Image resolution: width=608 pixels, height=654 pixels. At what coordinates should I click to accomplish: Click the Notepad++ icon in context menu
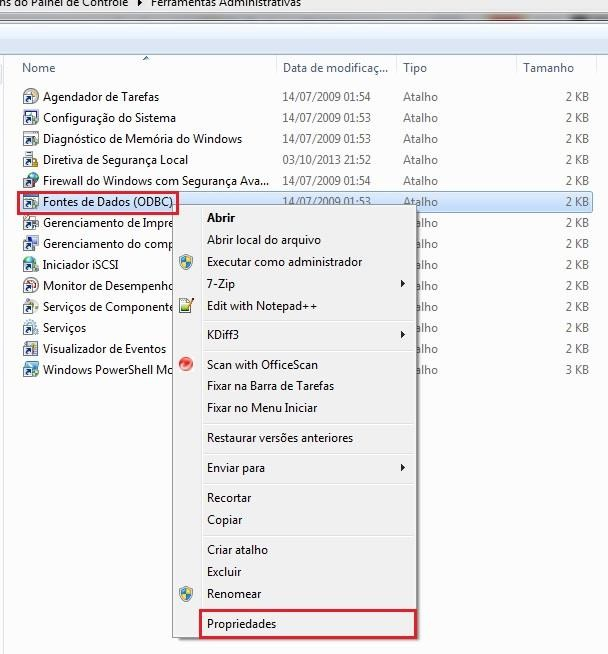(x=186, y=306)
